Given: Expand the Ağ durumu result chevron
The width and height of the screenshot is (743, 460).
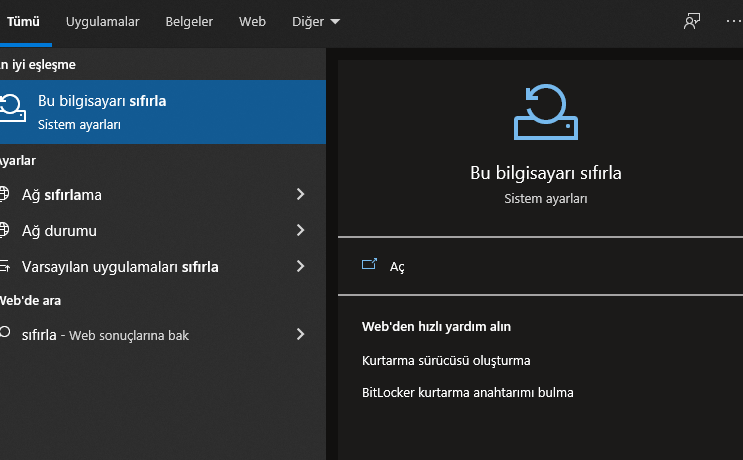Looking at the screenshot, I should coord(300,231).
